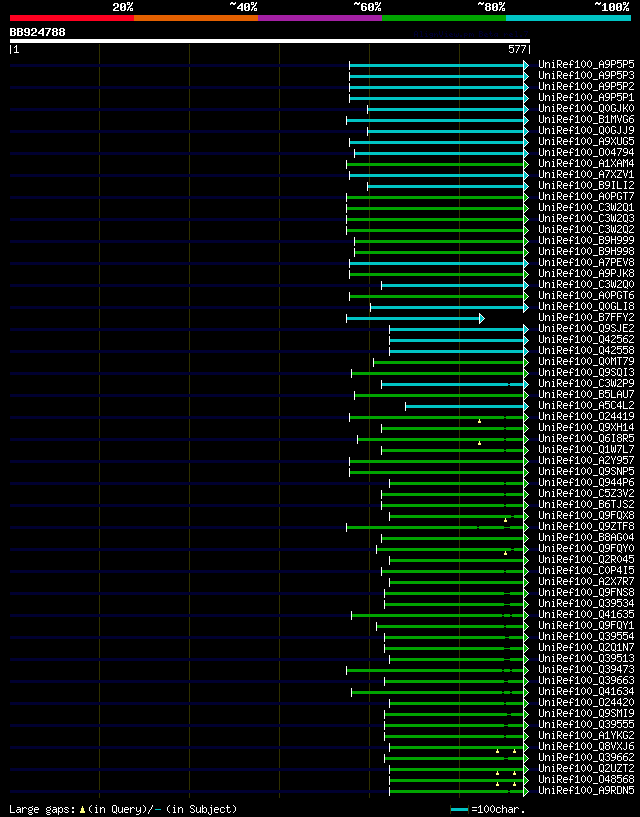640x817 pixels.
Task: Click the cyan alignment bar for A5C4L2
Action: coord(465,406)
